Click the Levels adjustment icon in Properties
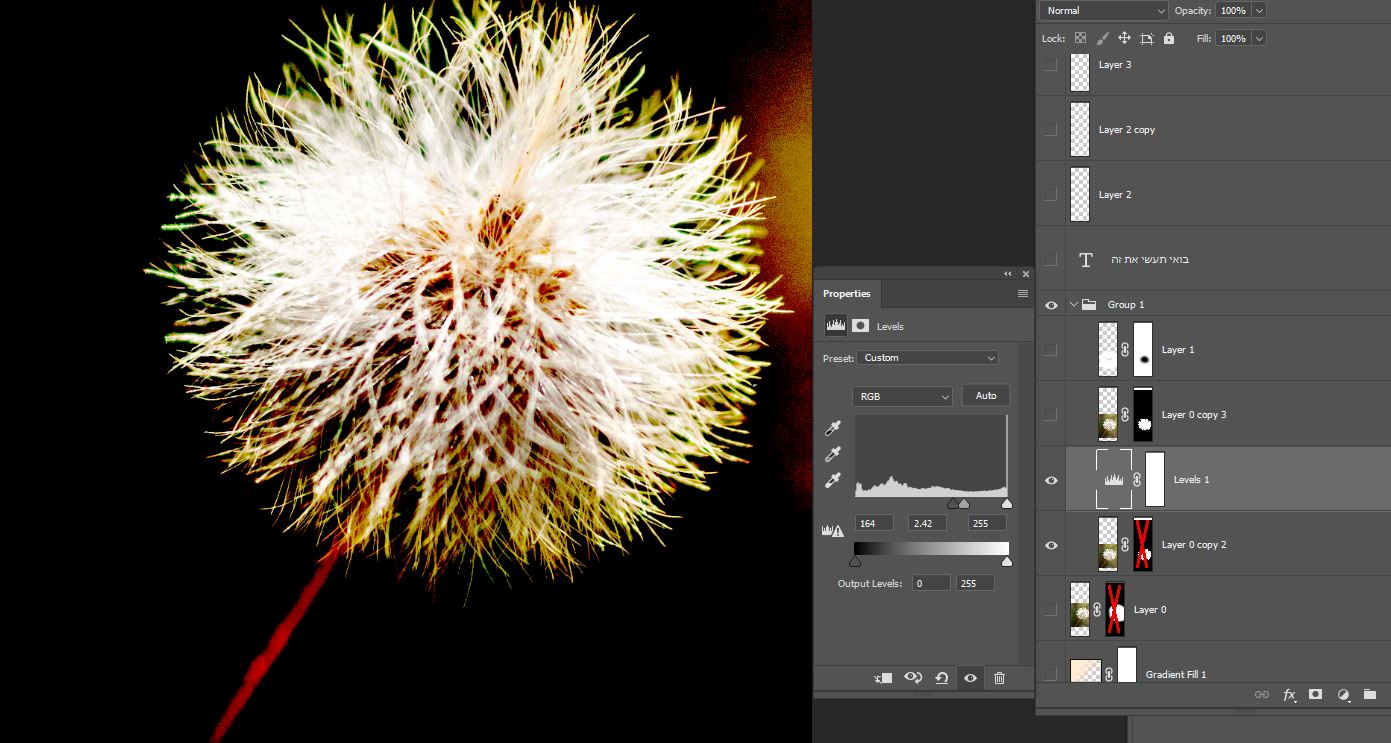The image size is (1391, 743). (x=836, y=326)
